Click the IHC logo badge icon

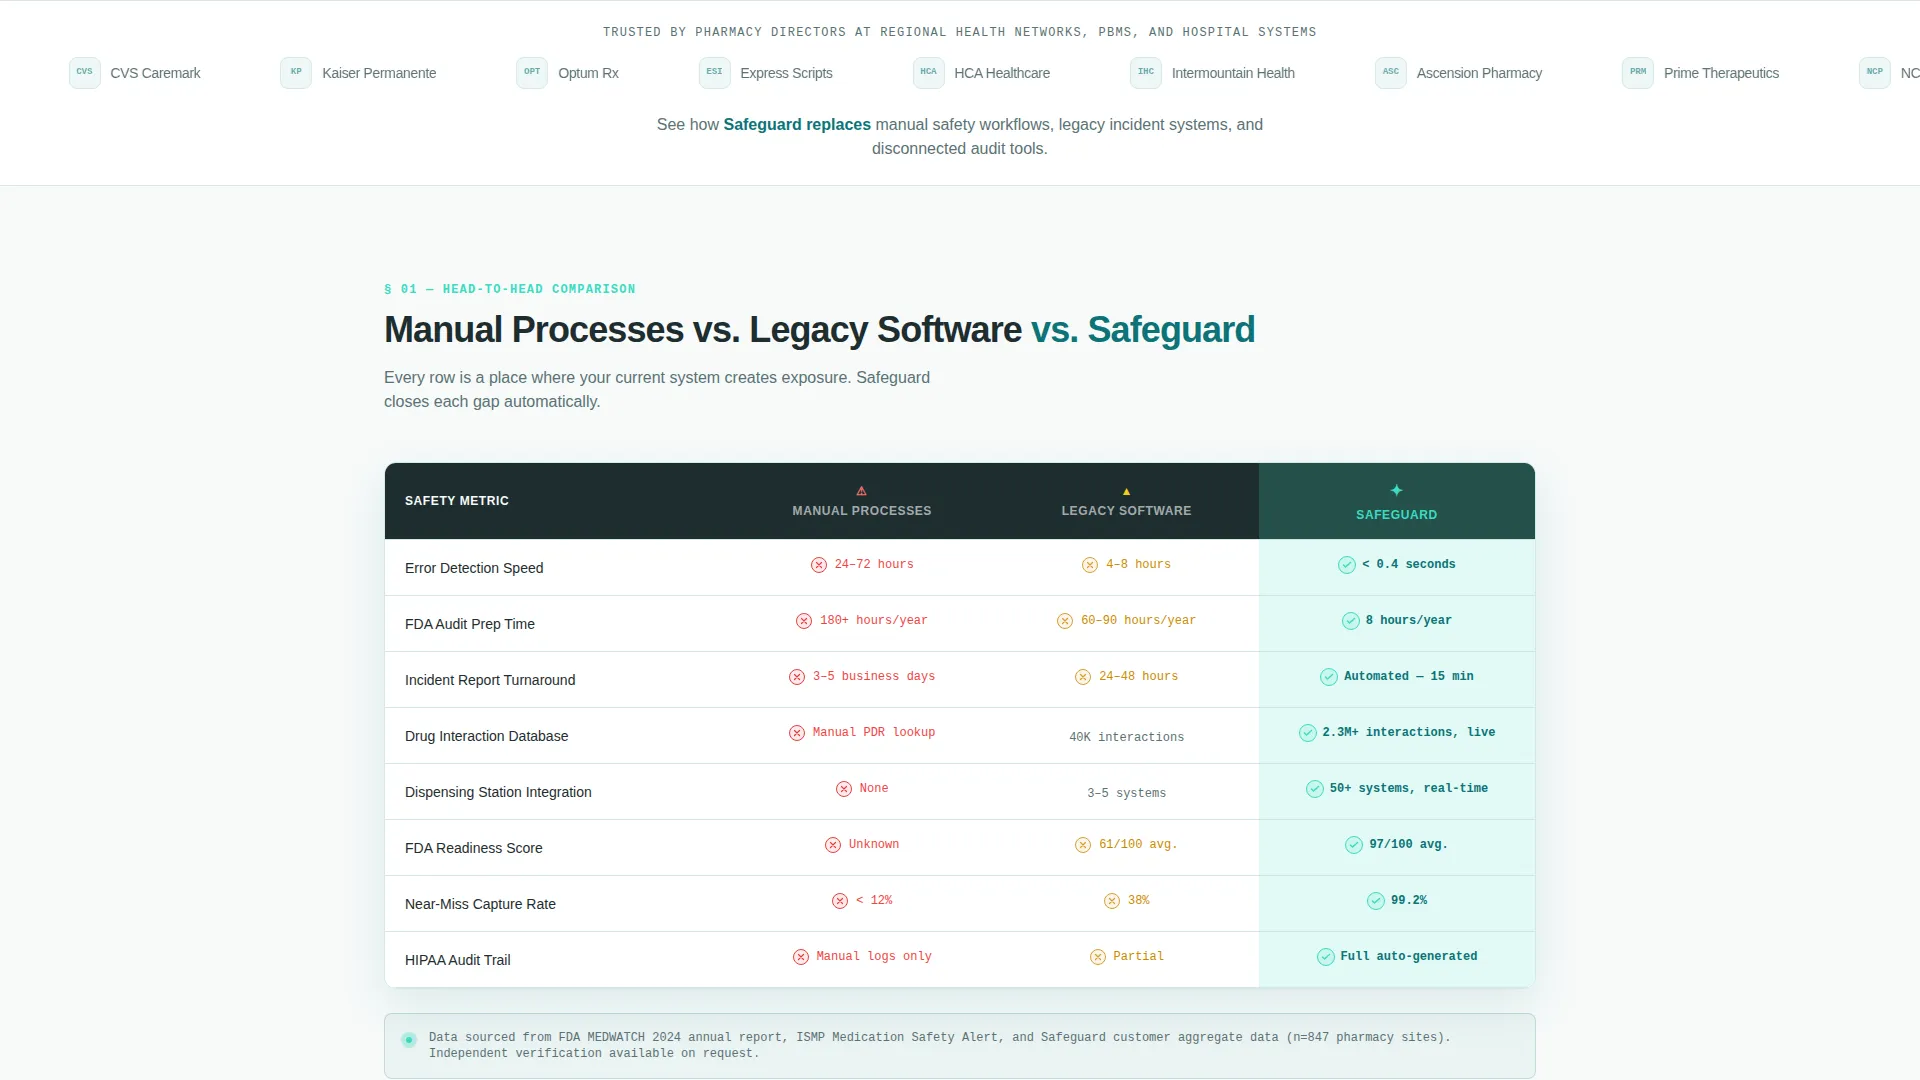click(1146, 73)
